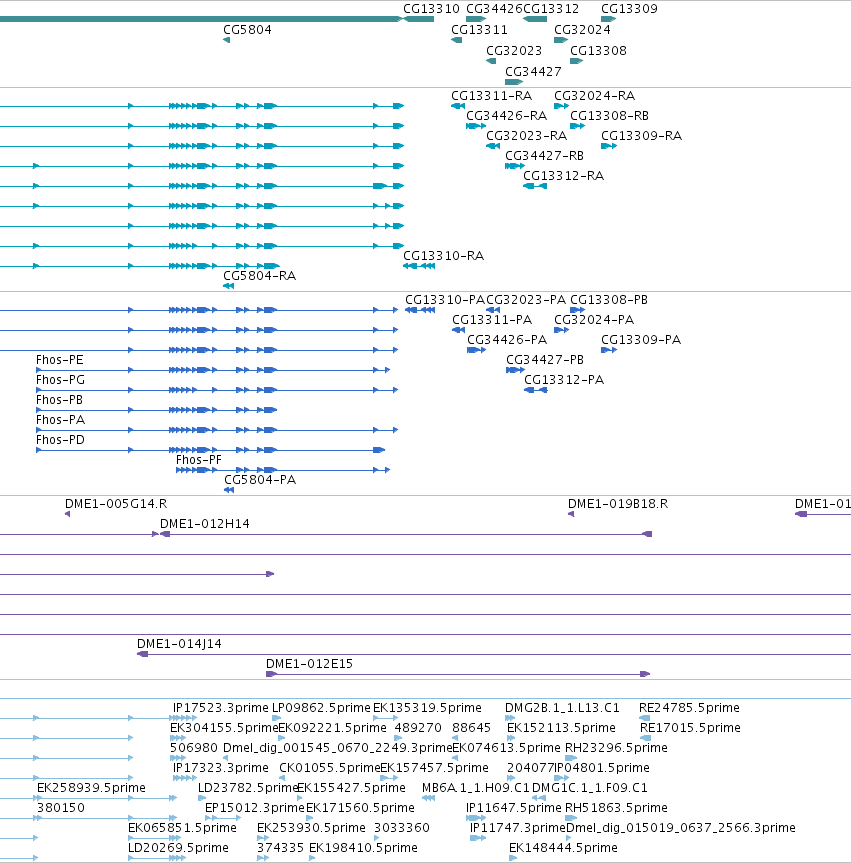Click the CG34427 gene label
The image size is (851, 863).
[x=533, y=72]
